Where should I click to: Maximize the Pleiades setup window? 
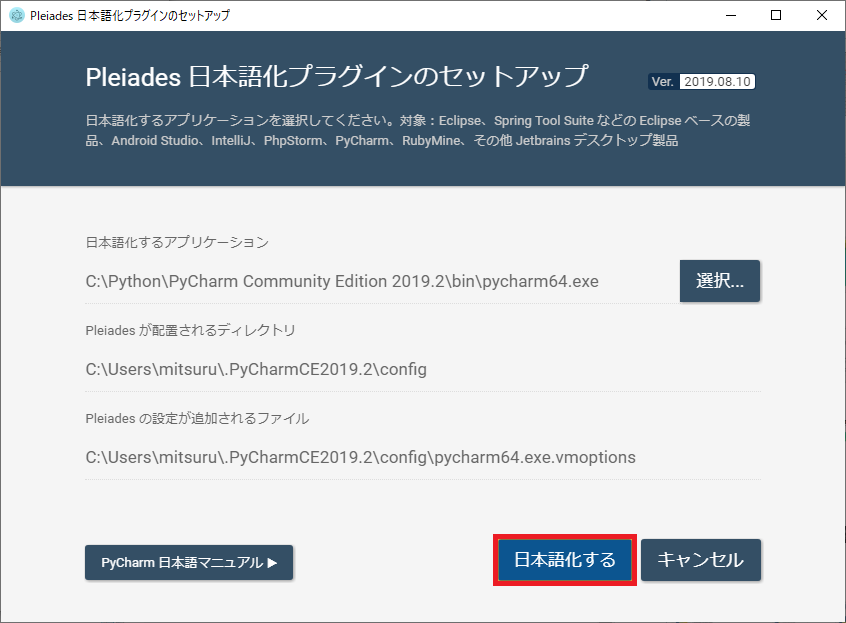[x=776, y=15]
